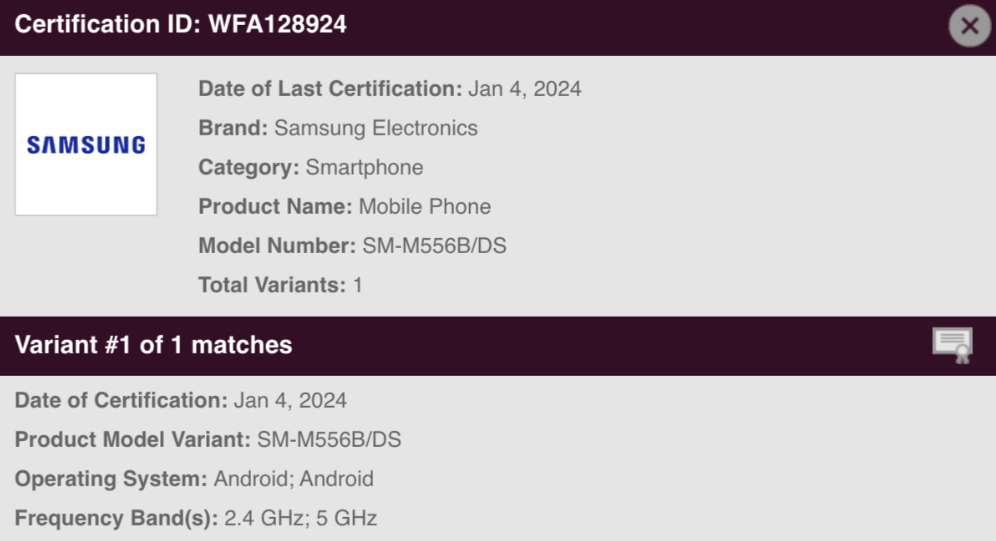Click the Certification ID WFA128924 header

181,25
